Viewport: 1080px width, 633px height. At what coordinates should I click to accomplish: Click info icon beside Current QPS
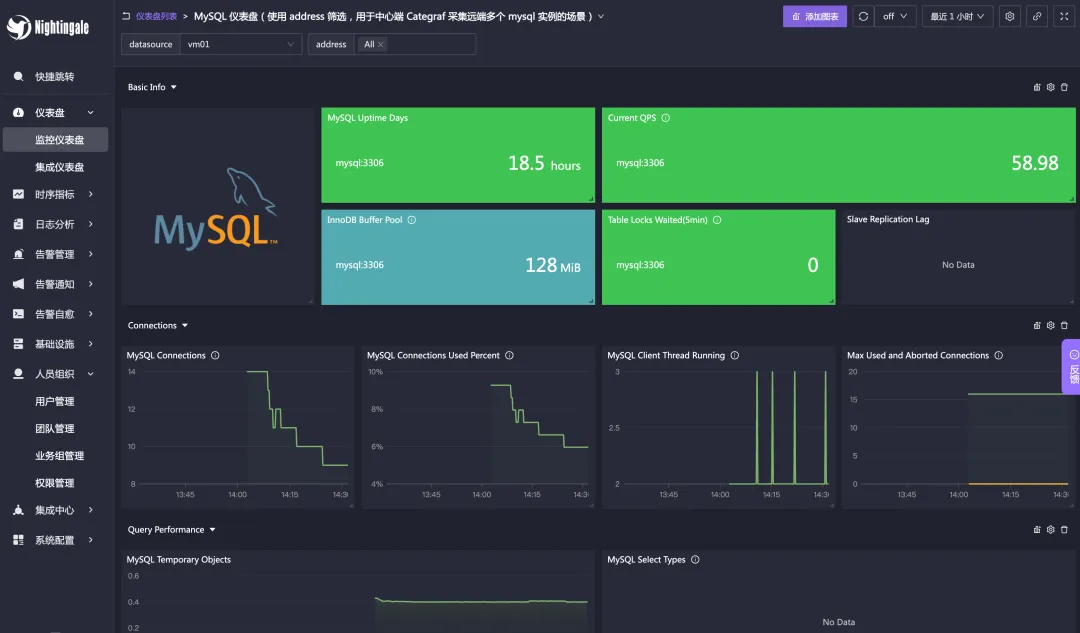click(666, 118)
